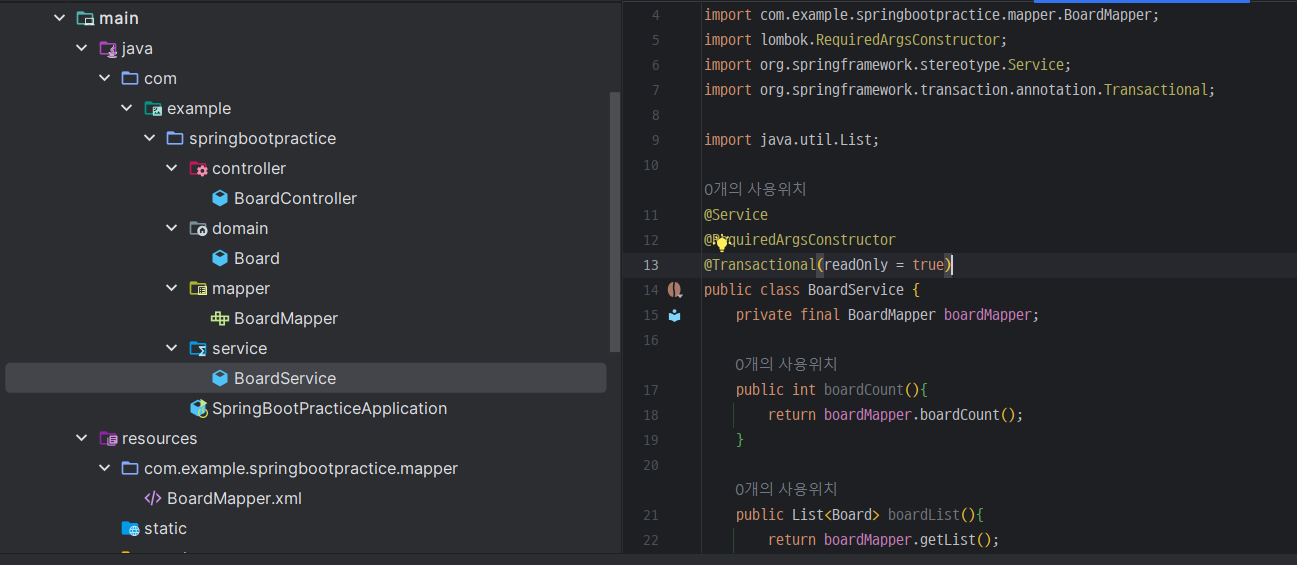The width and height of the screenshot is (1297, 565).
Task: Collapse the example package chevron
Action: 127,108
